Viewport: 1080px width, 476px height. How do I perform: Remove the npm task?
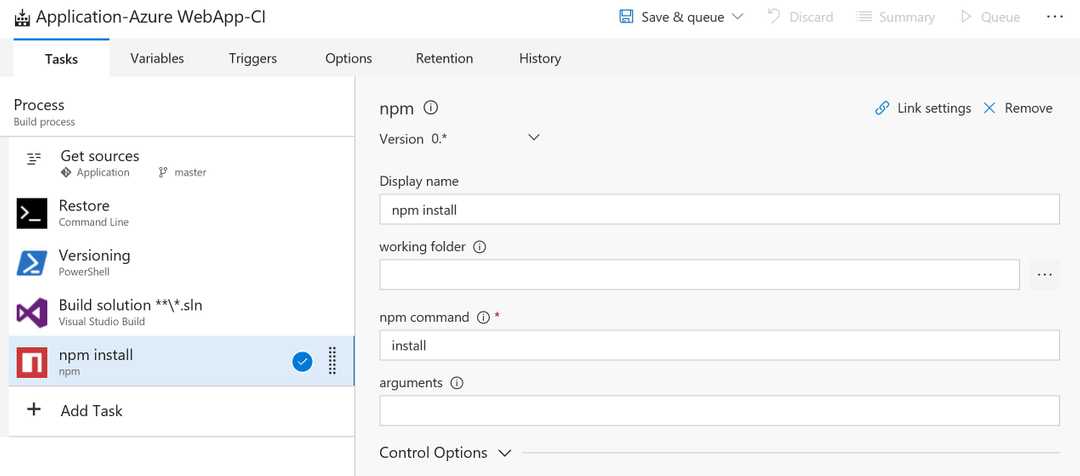(x=1017, y=108)
